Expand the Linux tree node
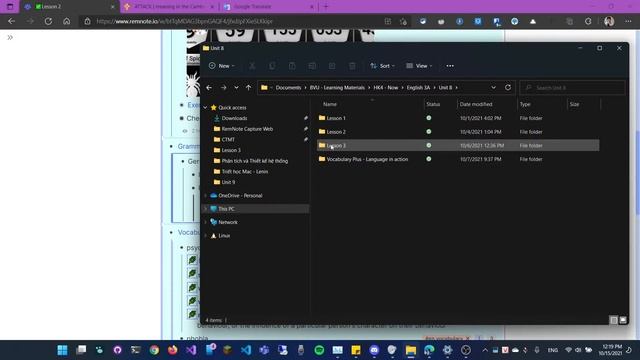Screen dimensions: 640x360 pos(205,236)
